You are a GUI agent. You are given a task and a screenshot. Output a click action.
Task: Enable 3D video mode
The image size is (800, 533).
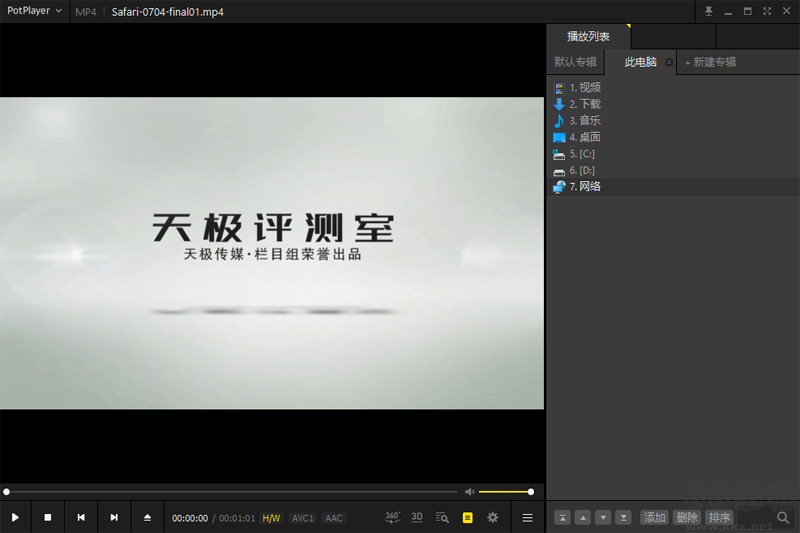tap(417, 517)
